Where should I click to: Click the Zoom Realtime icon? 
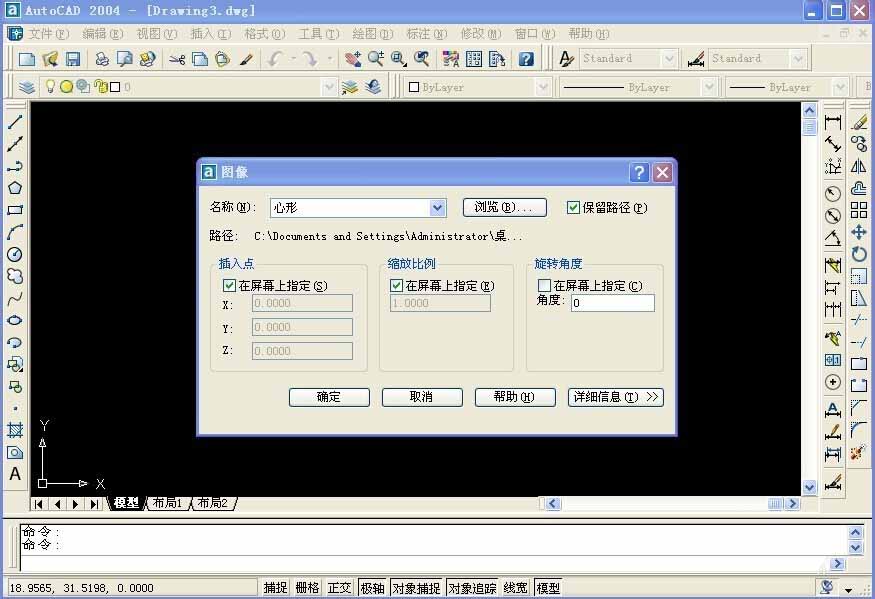click(376, 59)
